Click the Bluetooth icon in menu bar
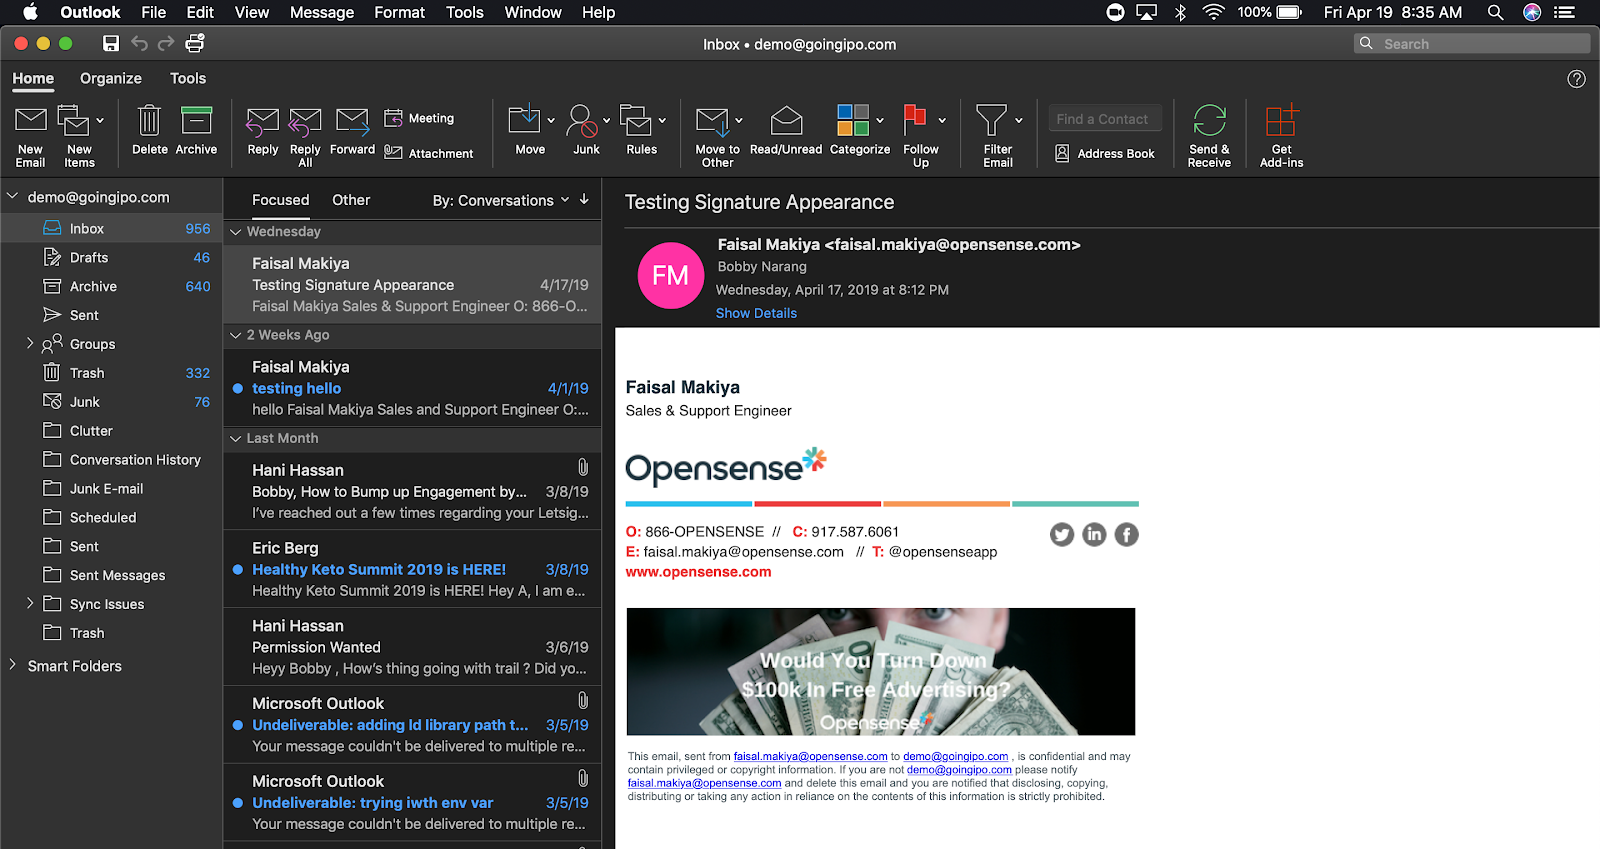Viewport: 1600px width, 849px height. 1180,12
